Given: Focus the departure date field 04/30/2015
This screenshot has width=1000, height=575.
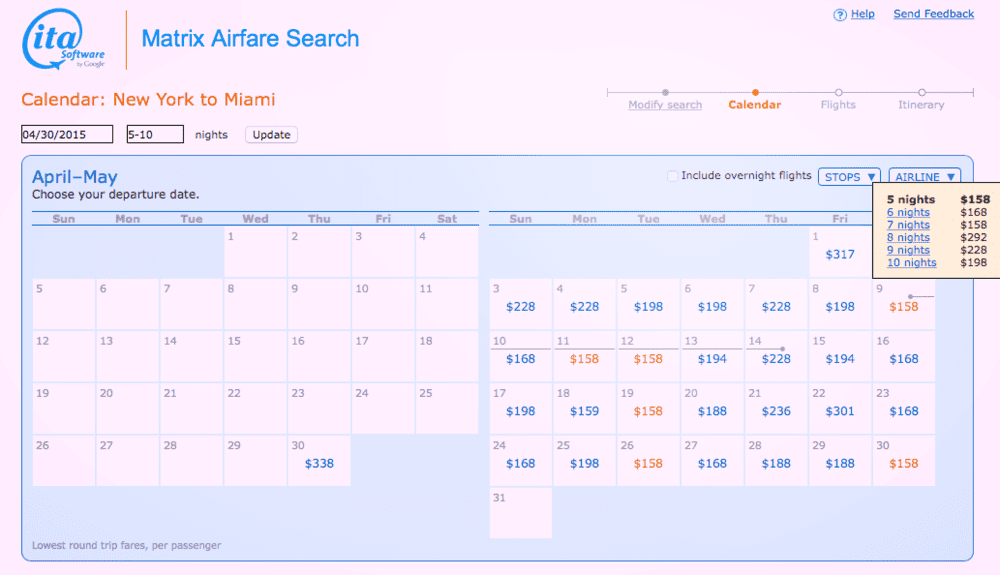Looking at the screenshot, I should click(x=67, y=135).
